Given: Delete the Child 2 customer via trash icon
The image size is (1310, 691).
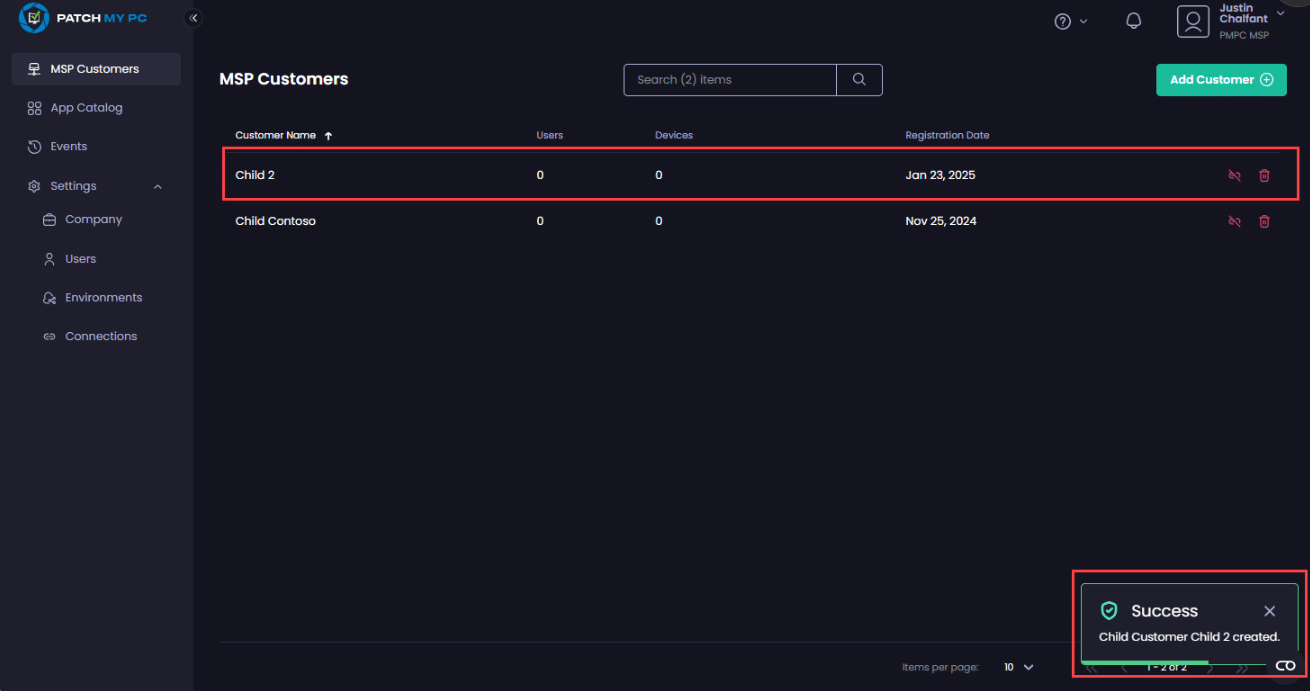Looking at the screenshot, I should [1264, 176].
